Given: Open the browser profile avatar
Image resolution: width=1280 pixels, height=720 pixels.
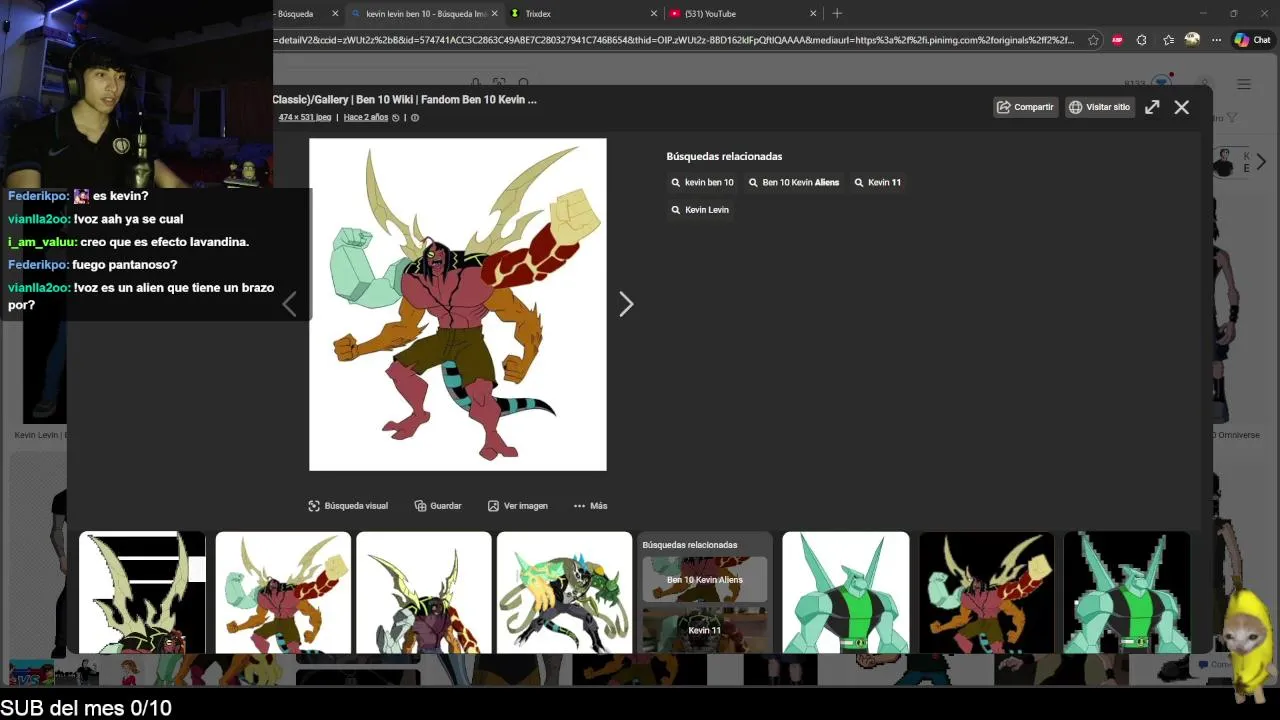Looking at the screenshot, I should (x=1192, y=40).
